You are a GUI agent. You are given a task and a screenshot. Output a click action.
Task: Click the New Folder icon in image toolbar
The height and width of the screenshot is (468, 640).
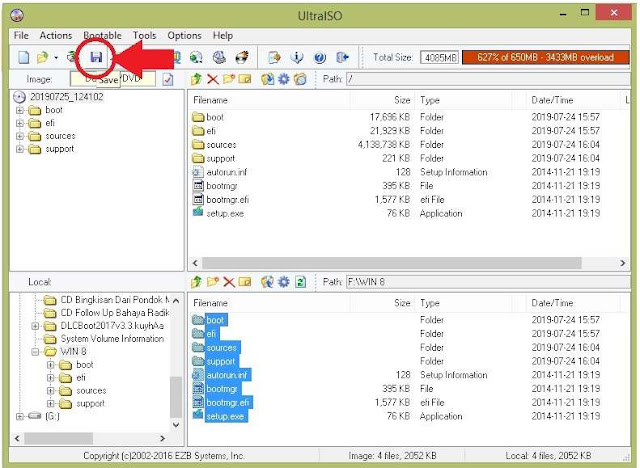tap(229, 79)
